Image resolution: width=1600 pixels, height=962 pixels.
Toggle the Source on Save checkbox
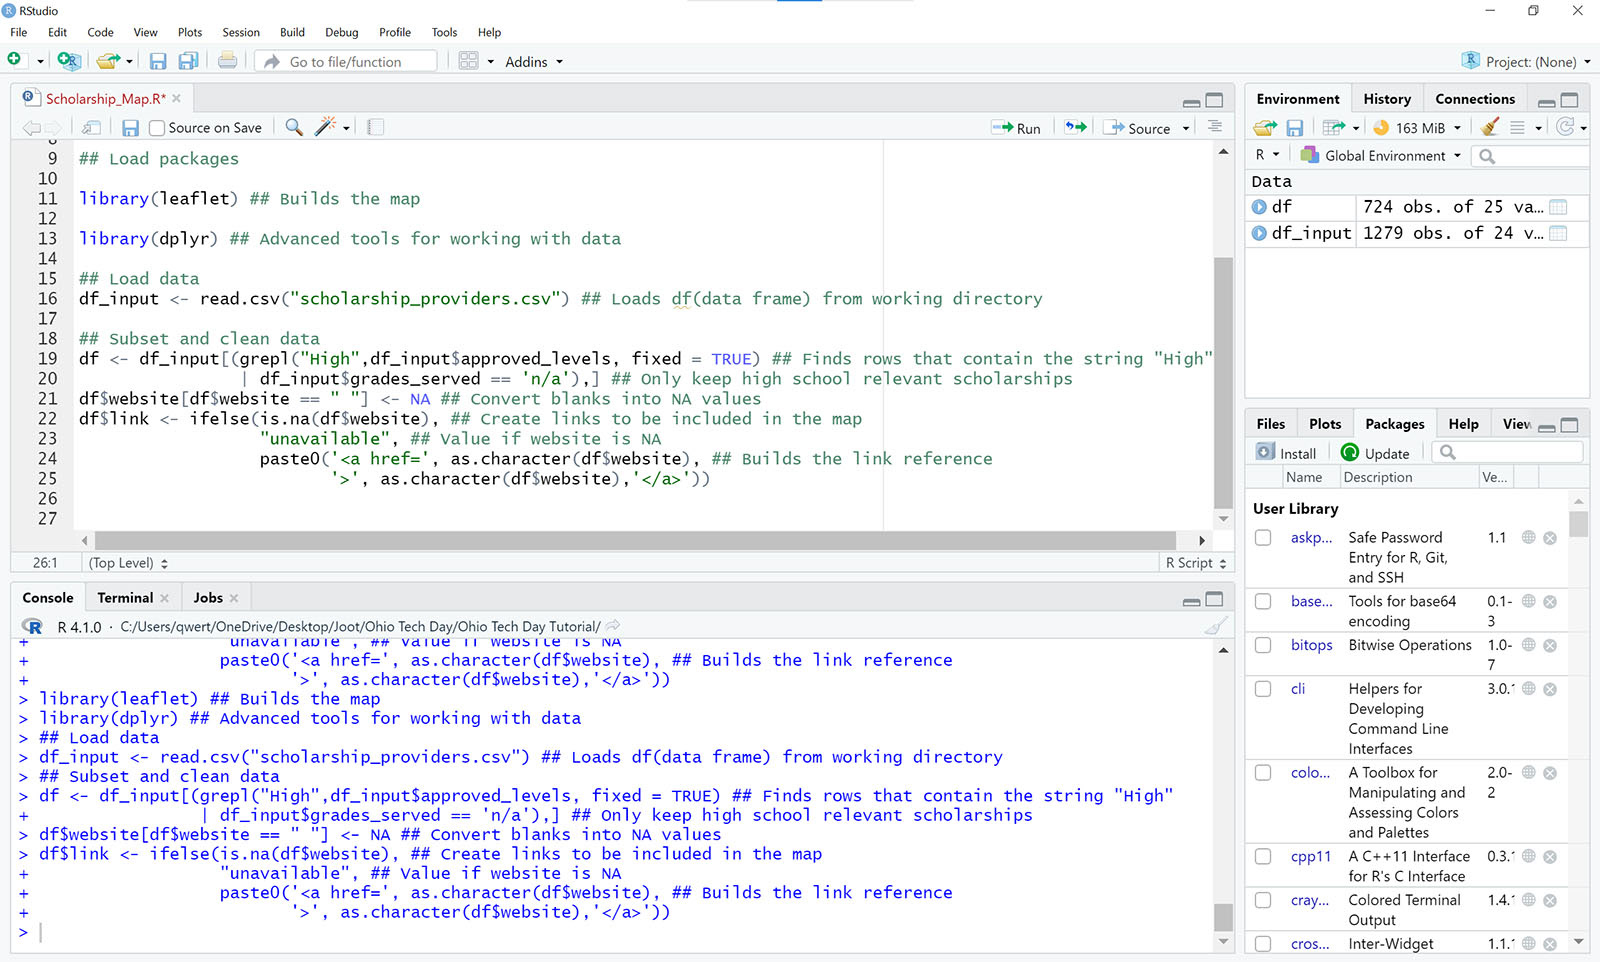pos(157,128)
